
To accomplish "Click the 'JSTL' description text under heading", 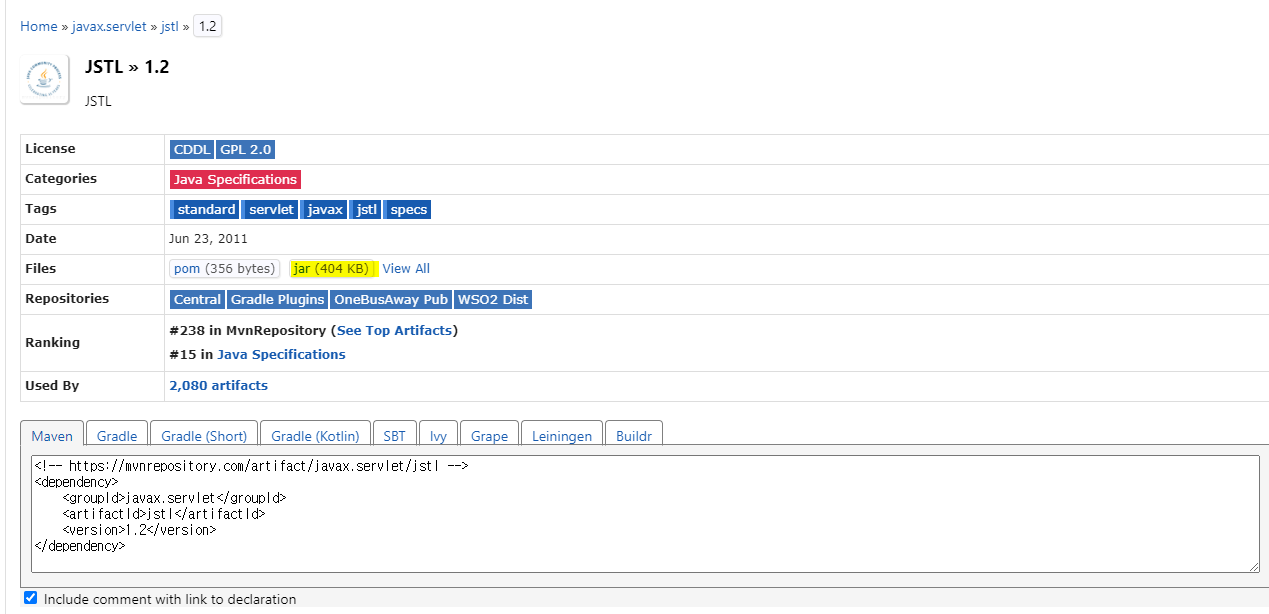I will (x=98, y=101).
